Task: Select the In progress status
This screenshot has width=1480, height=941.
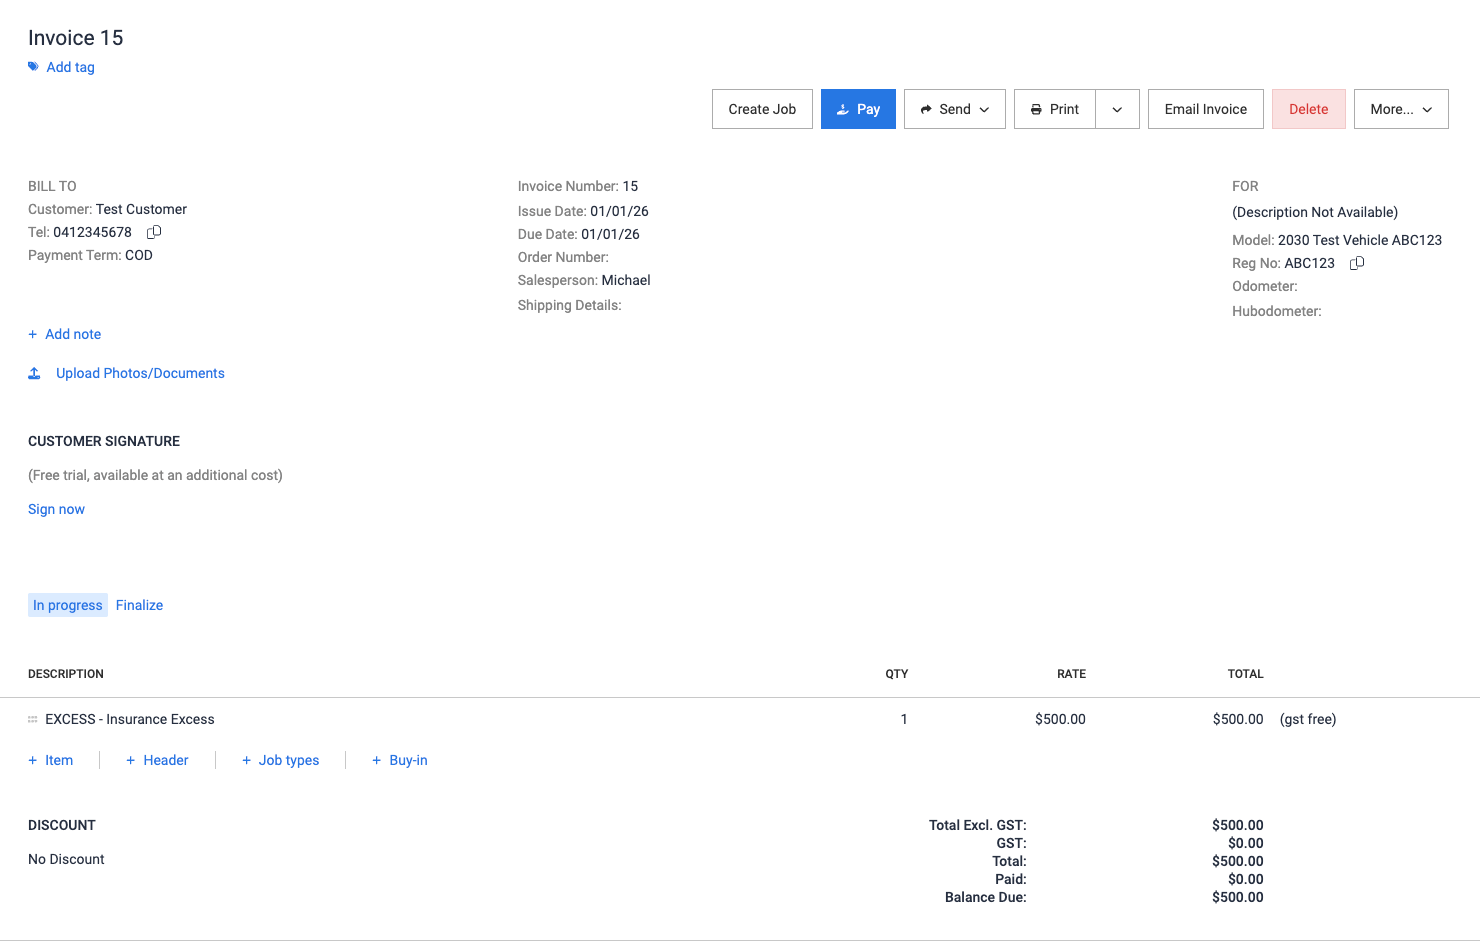Action: click(68, 605)
